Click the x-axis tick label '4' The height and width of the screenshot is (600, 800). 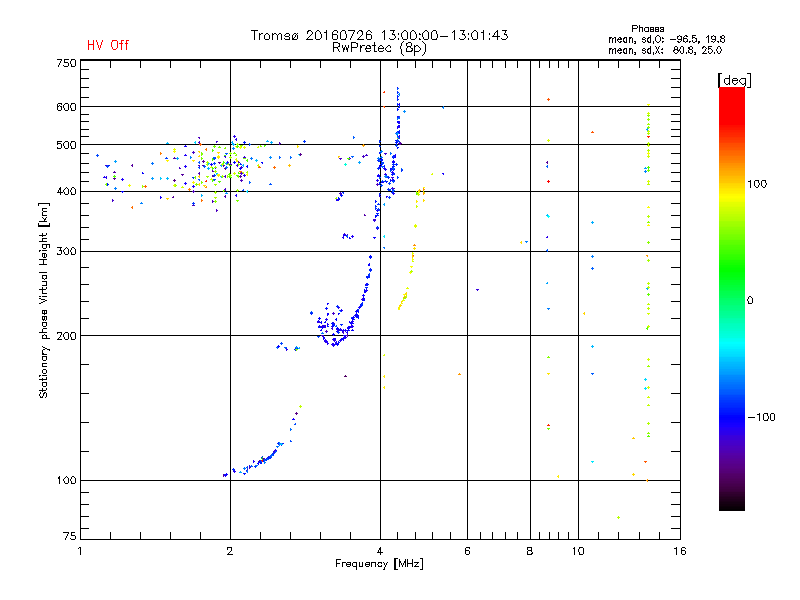(x=380, y=551)
